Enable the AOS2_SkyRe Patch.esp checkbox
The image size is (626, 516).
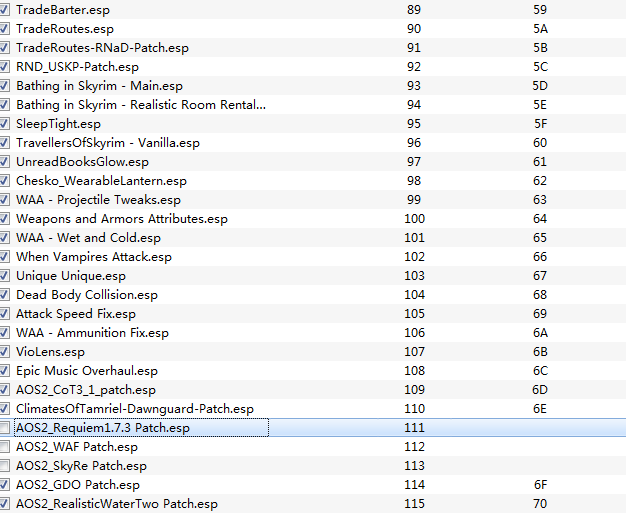[4, 466]
